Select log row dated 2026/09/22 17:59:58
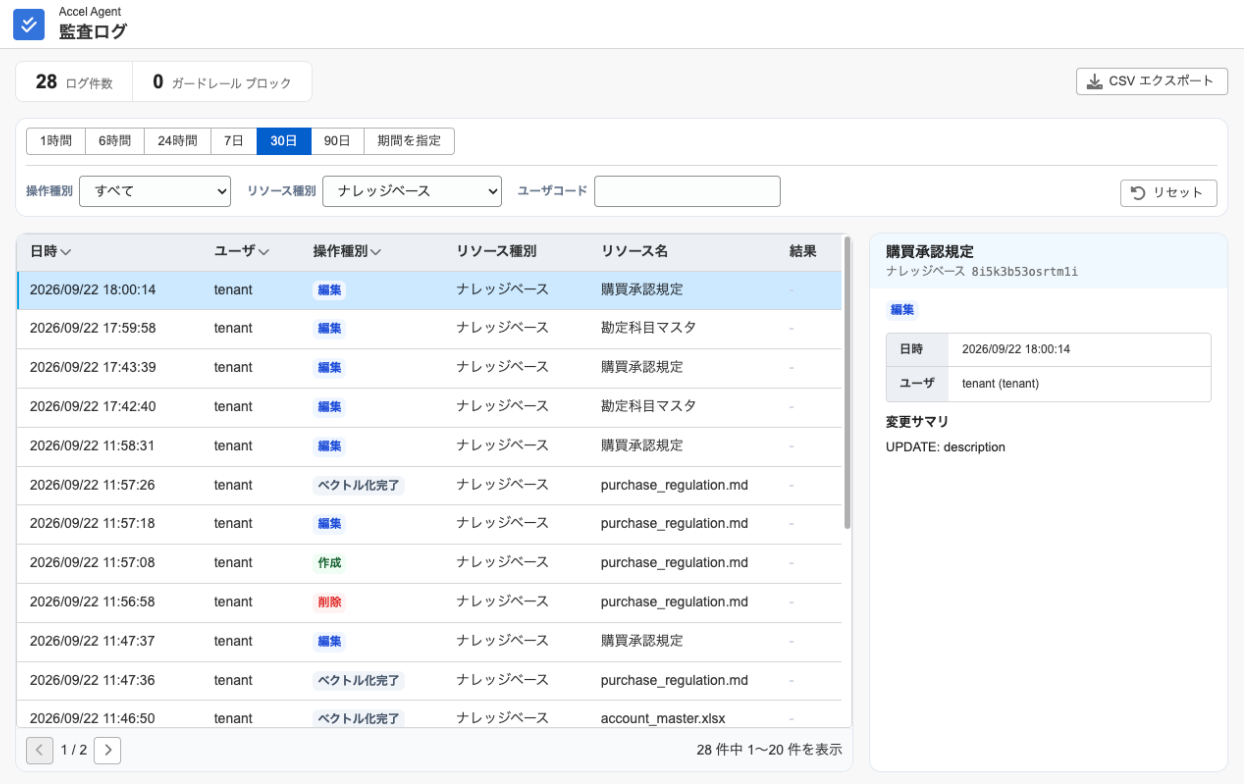This screenshot has height=784, width=1244. point(429,328)
